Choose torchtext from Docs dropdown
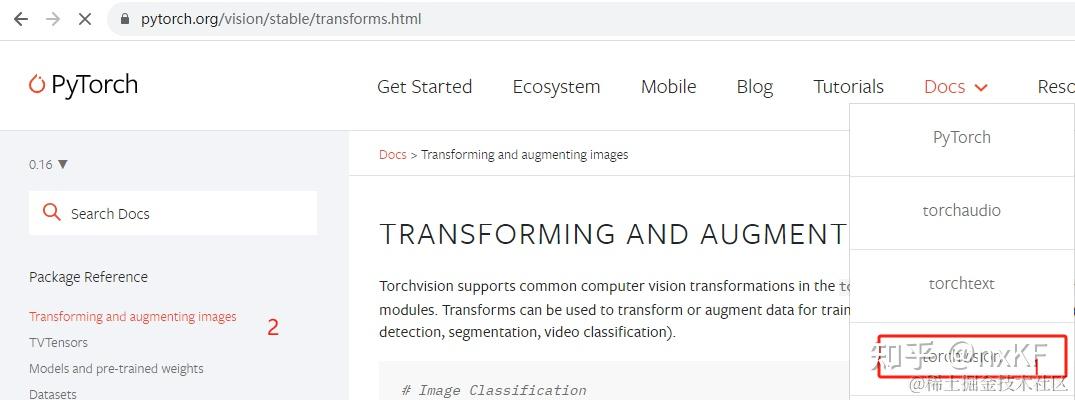This screenshot has width=1075, height=400. [961, 283]
